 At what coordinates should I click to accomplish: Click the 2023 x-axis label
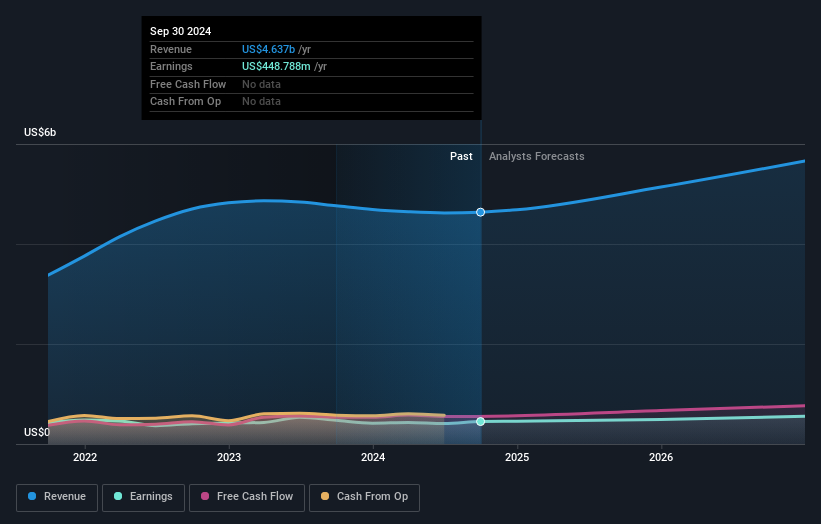point(229,457)
